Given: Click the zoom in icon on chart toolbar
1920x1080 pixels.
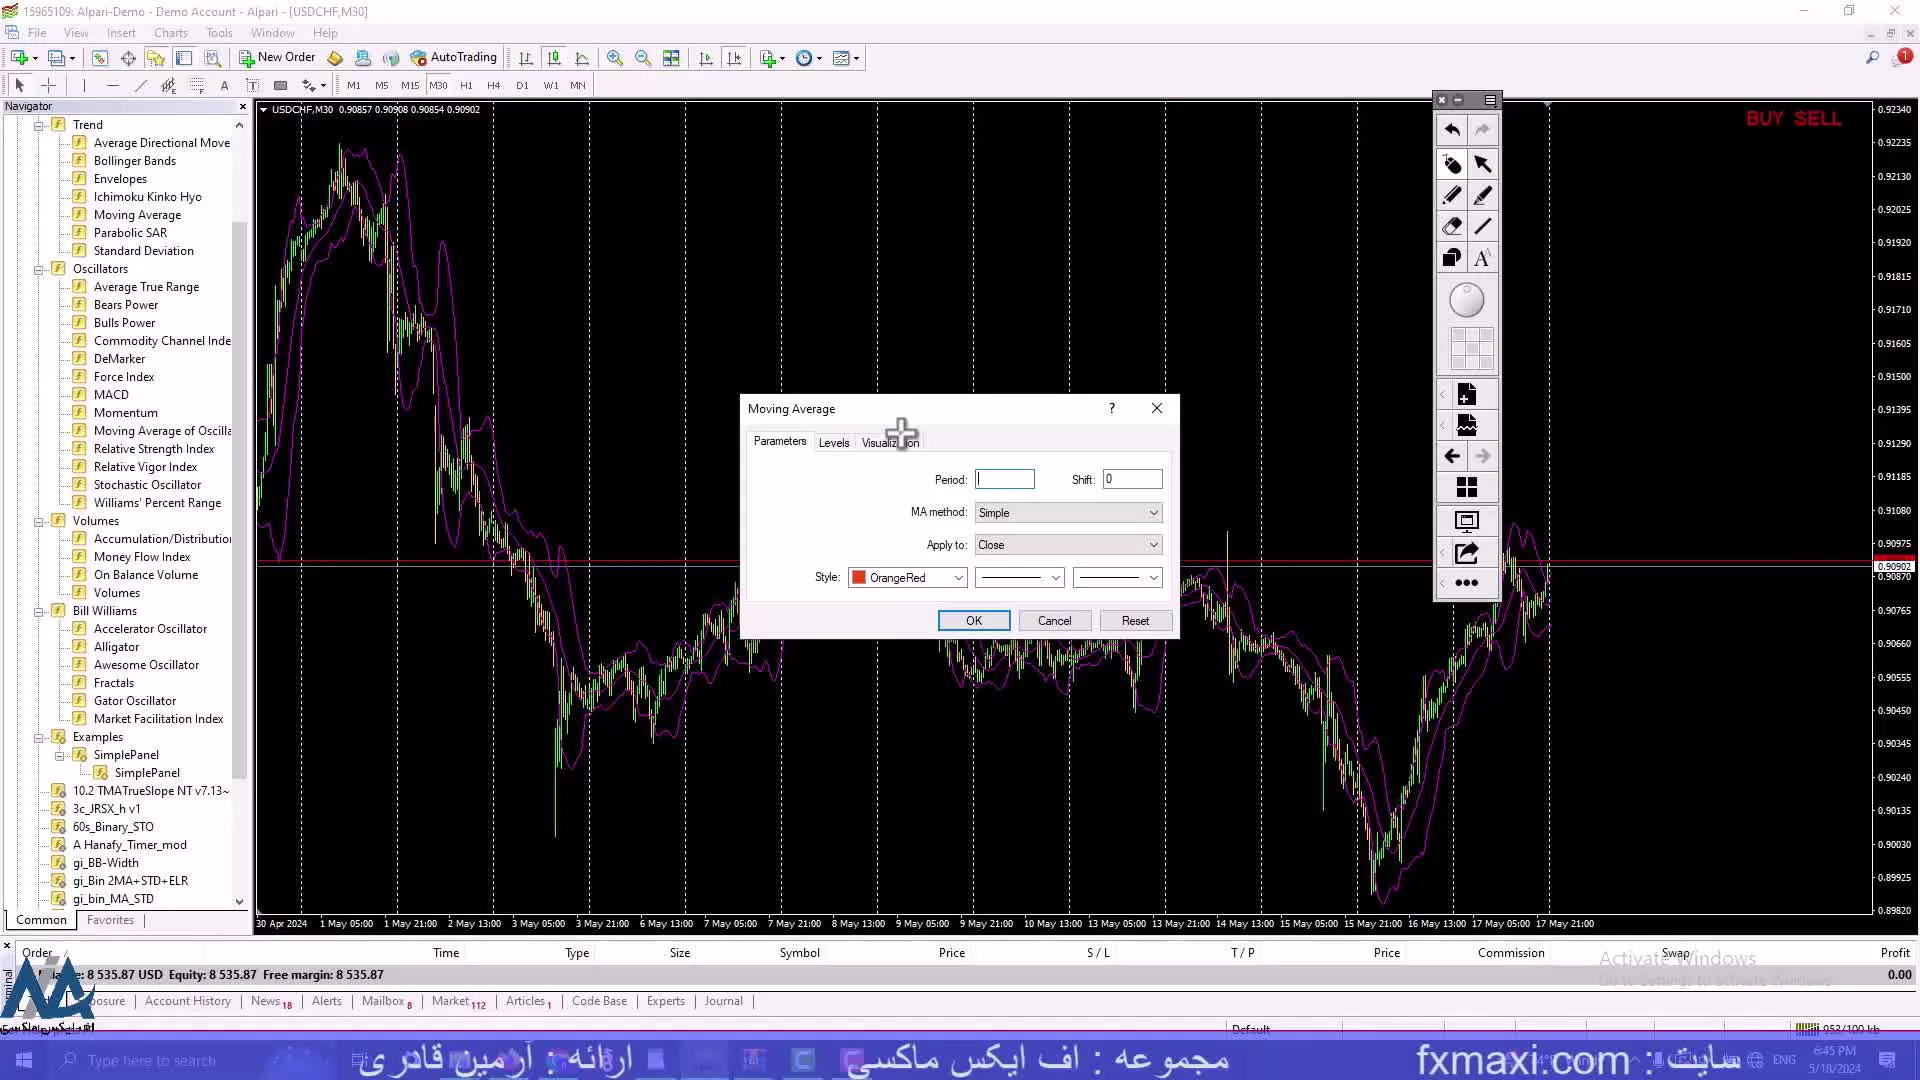Looking at the screenshot, I should pos(616,58).
